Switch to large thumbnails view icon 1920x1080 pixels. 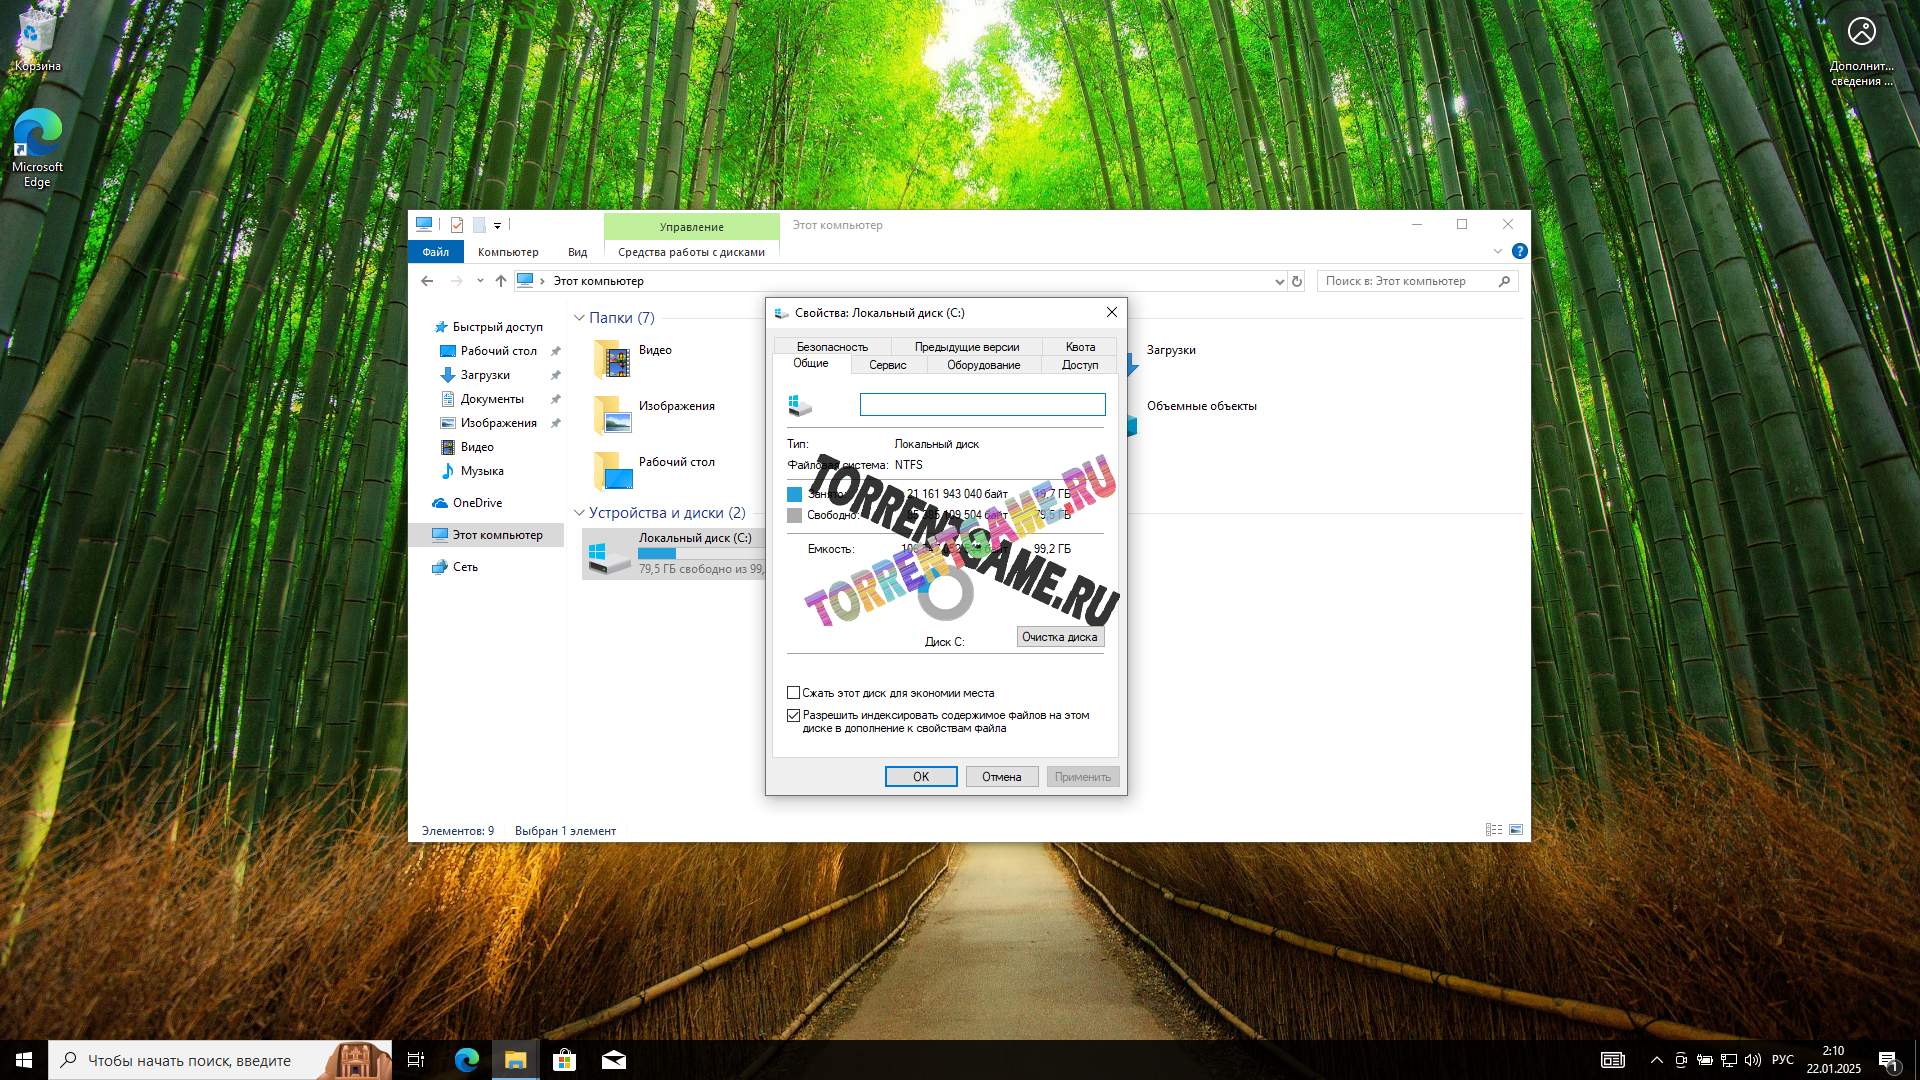pos(1516,830)
